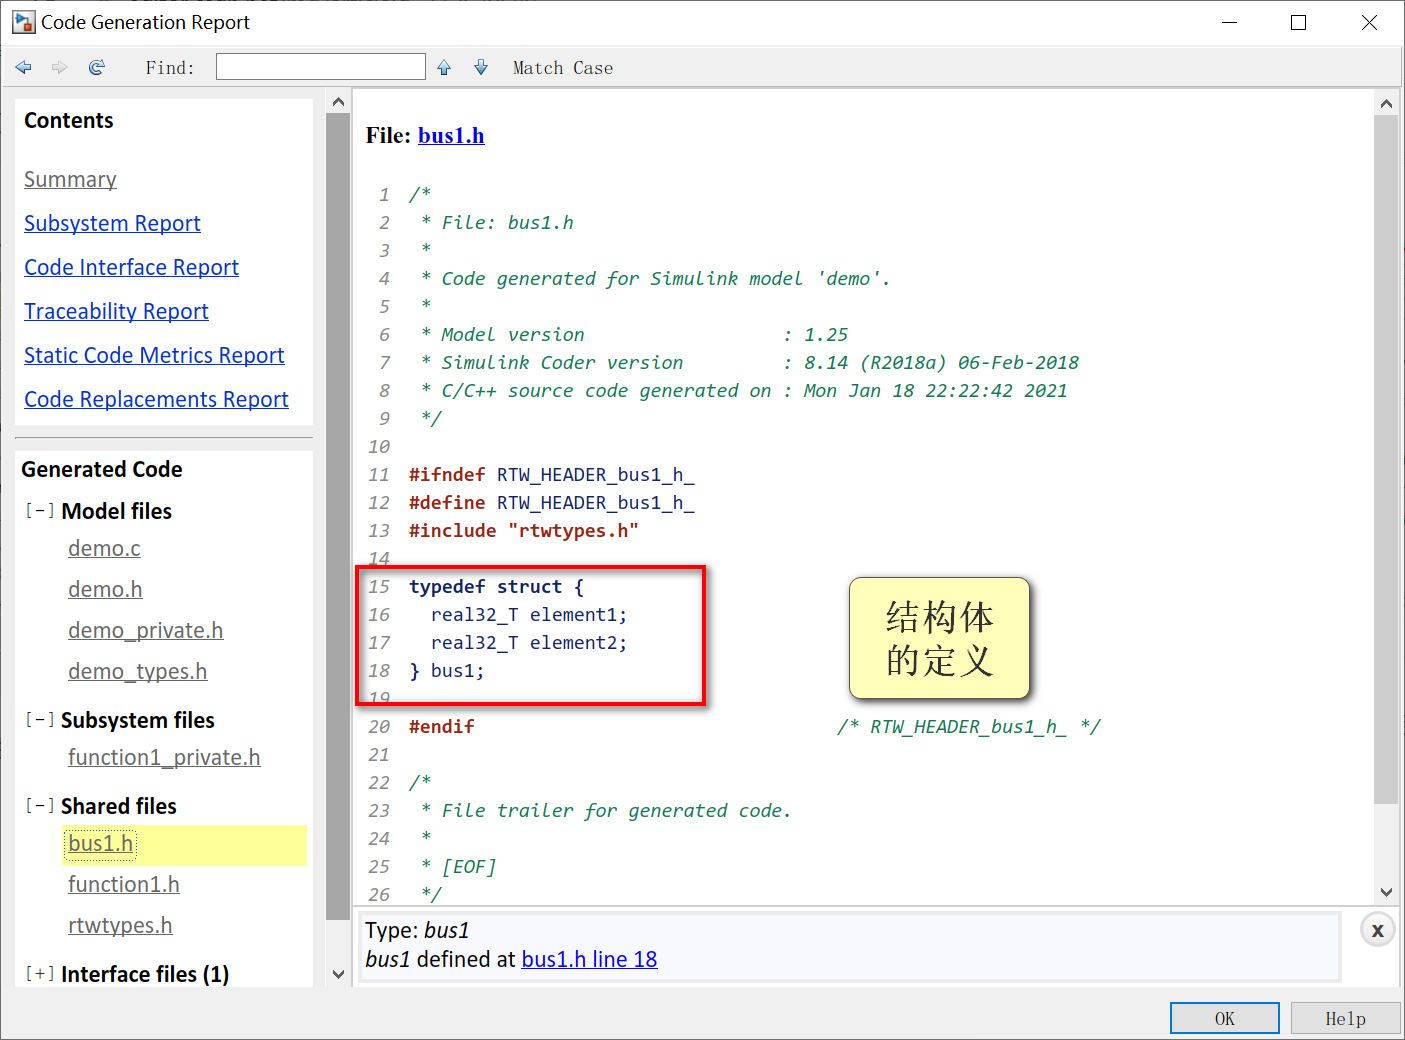Expand the Interface files section
Image resolution: width=1405 pixels, height=1040 pixels.
pyautogui.click(x=39, y=973)
